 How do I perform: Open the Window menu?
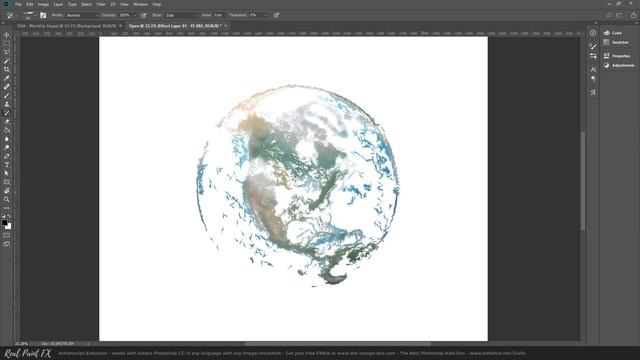tap(141, 4)
